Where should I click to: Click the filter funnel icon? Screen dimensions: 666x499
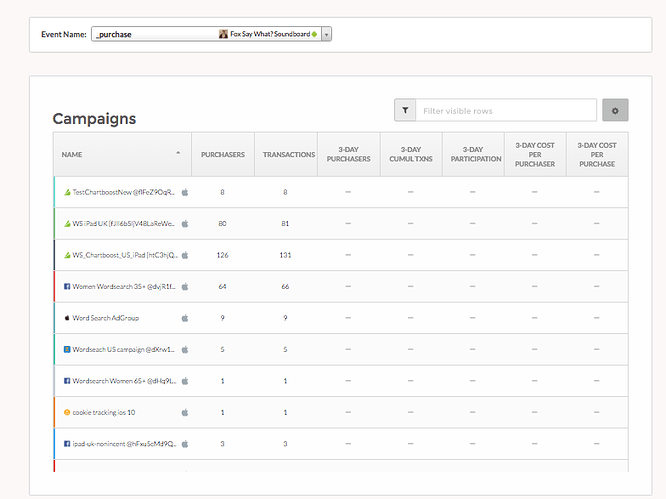pyautogui.click(x=405, y=110)
